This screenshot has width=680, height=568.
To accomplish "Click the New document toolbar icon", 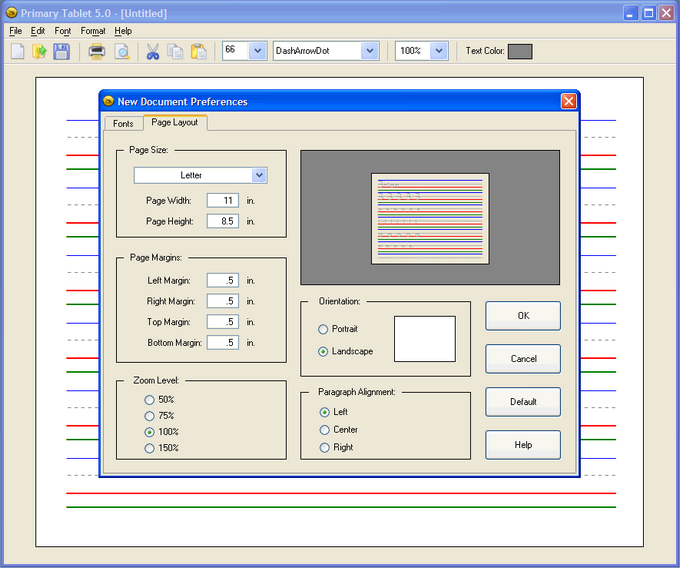I will point(17,51).
